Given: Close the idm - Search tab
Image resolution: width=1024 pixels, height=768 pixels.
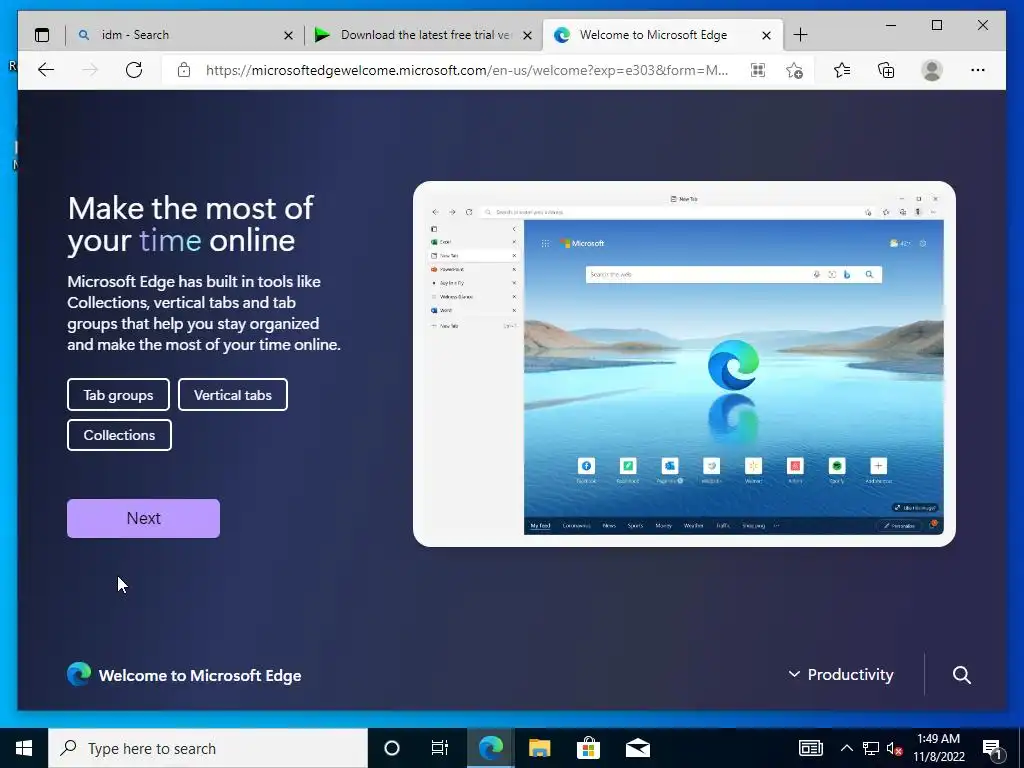Looking at the screenshot, I should 288,35.
